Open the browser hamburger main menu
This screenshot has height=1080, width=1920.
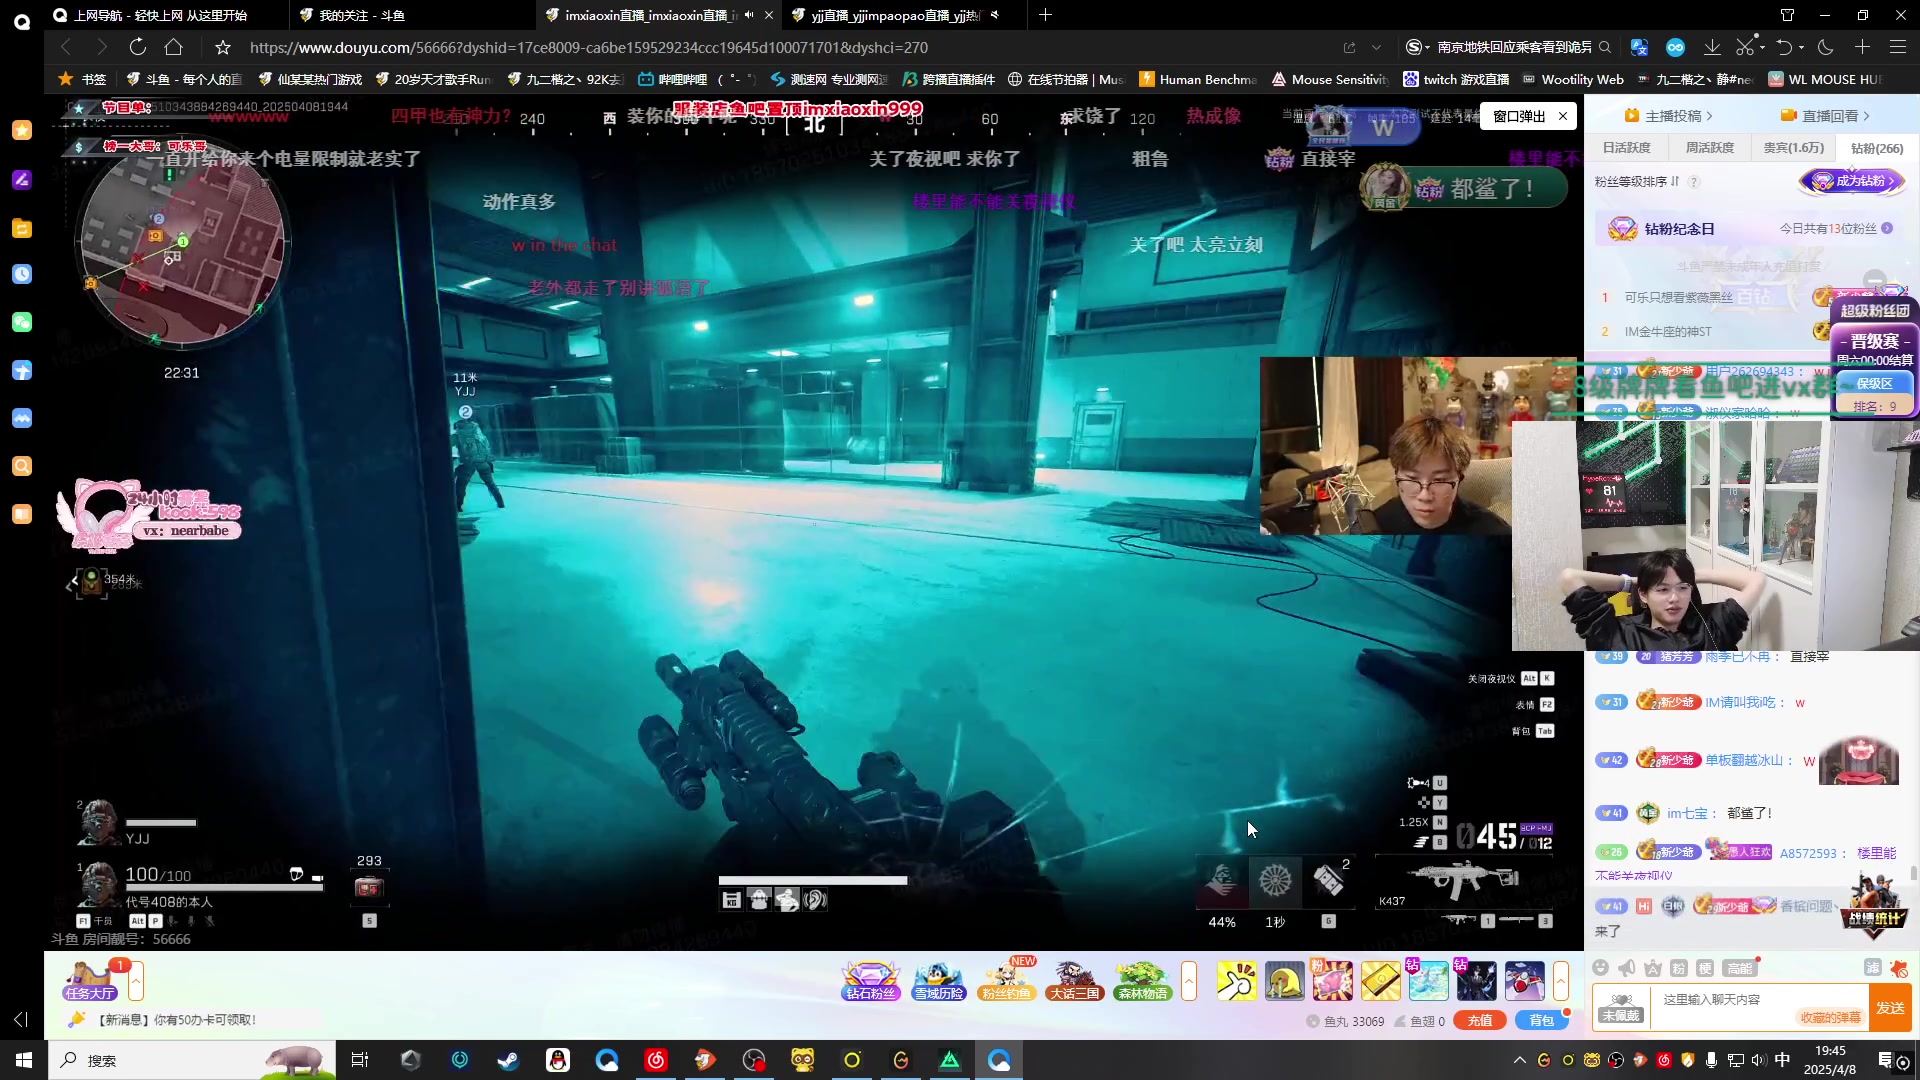(1898, 47)
